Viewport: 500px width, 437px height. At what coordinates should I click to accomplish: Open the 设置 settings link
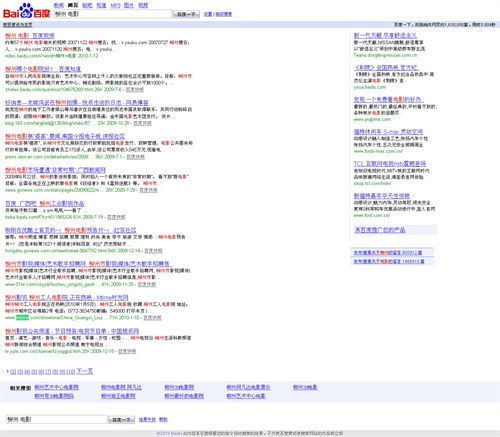[x=208, y=14]
